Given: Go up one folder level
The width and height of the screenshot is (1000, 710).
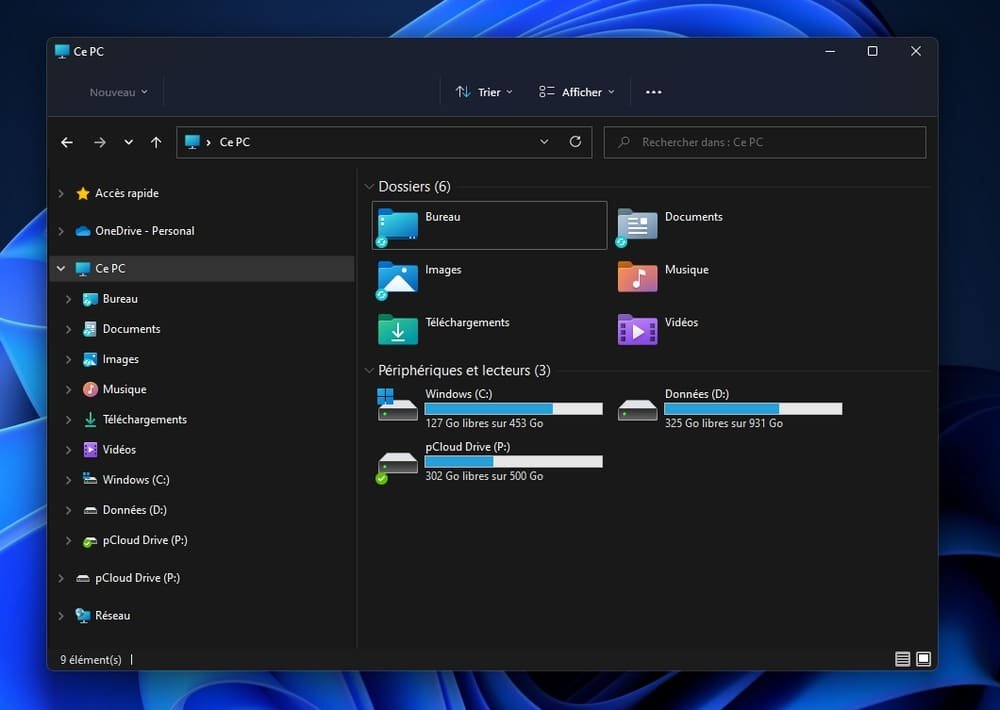Looking at the screenshot, I should 156,142.
